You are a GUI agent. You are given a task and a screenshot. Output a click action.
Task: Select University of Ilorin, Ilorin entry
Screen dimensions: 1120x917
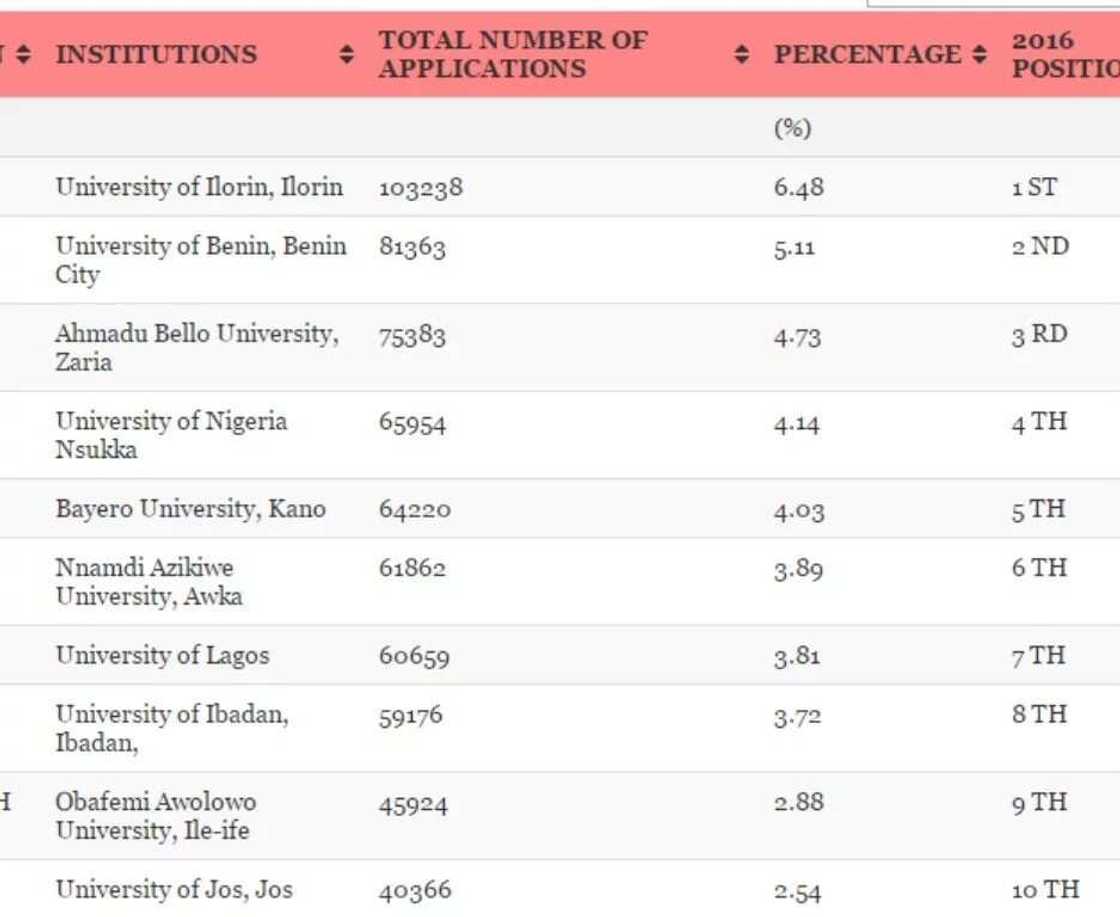pos(199,186)
